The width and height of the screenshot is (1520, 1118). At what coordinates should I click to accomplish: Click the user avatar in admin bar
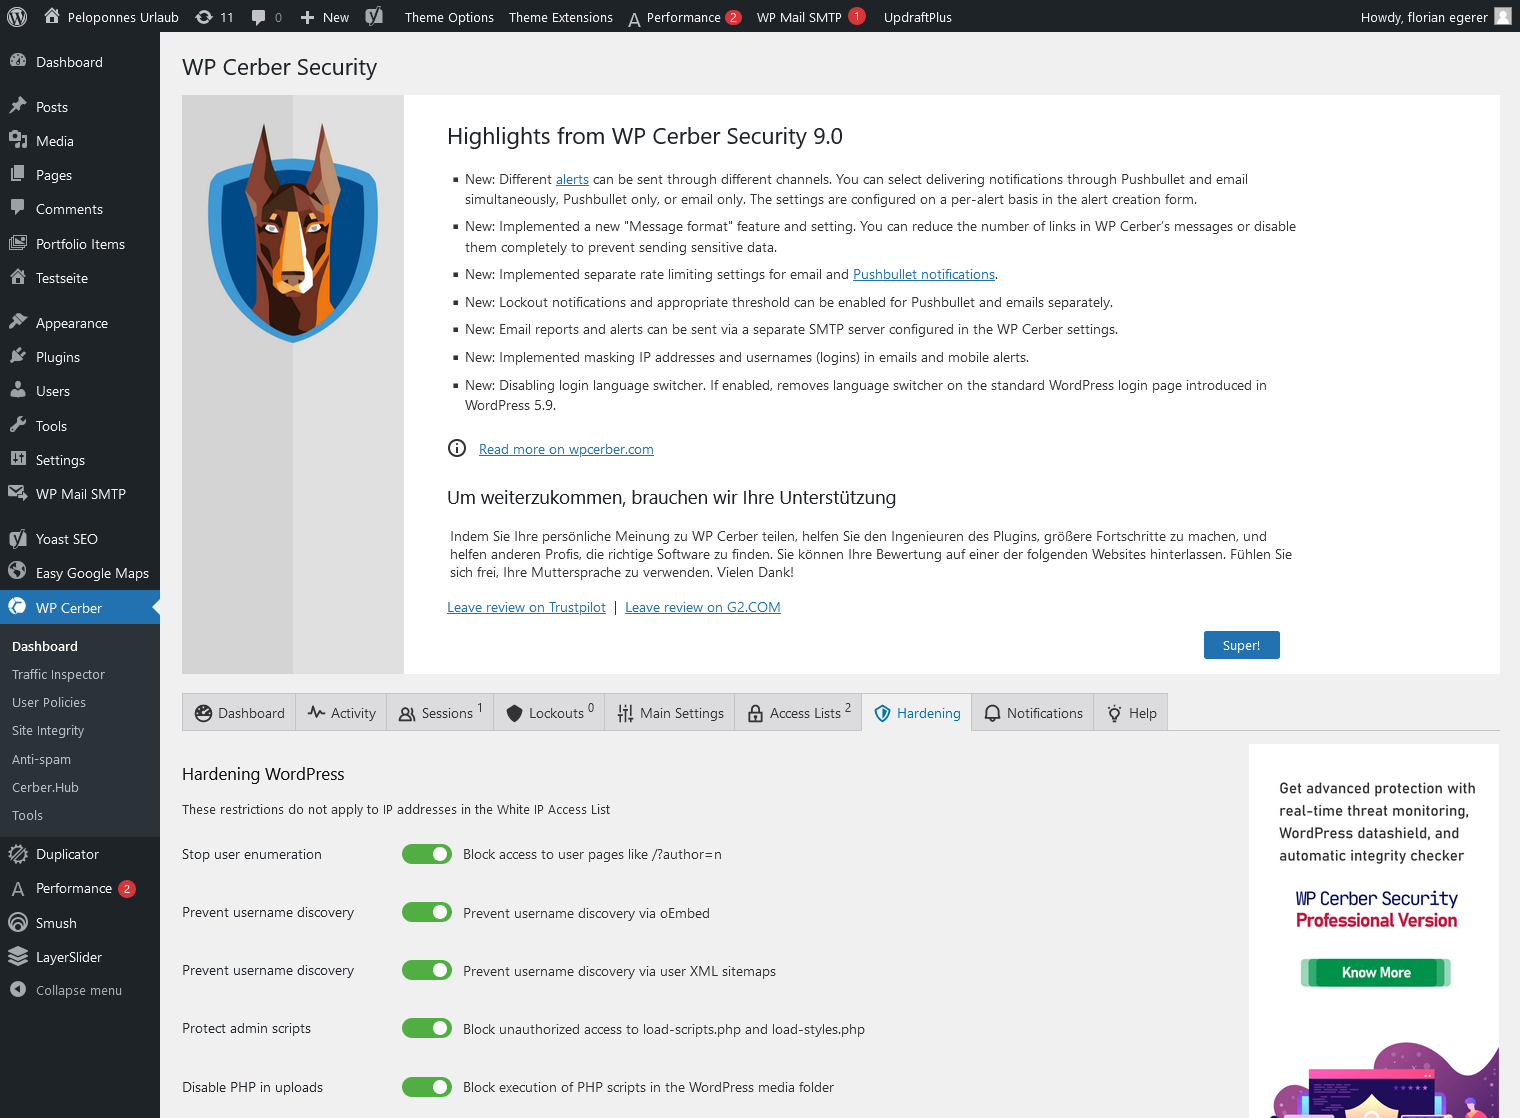1503,16
